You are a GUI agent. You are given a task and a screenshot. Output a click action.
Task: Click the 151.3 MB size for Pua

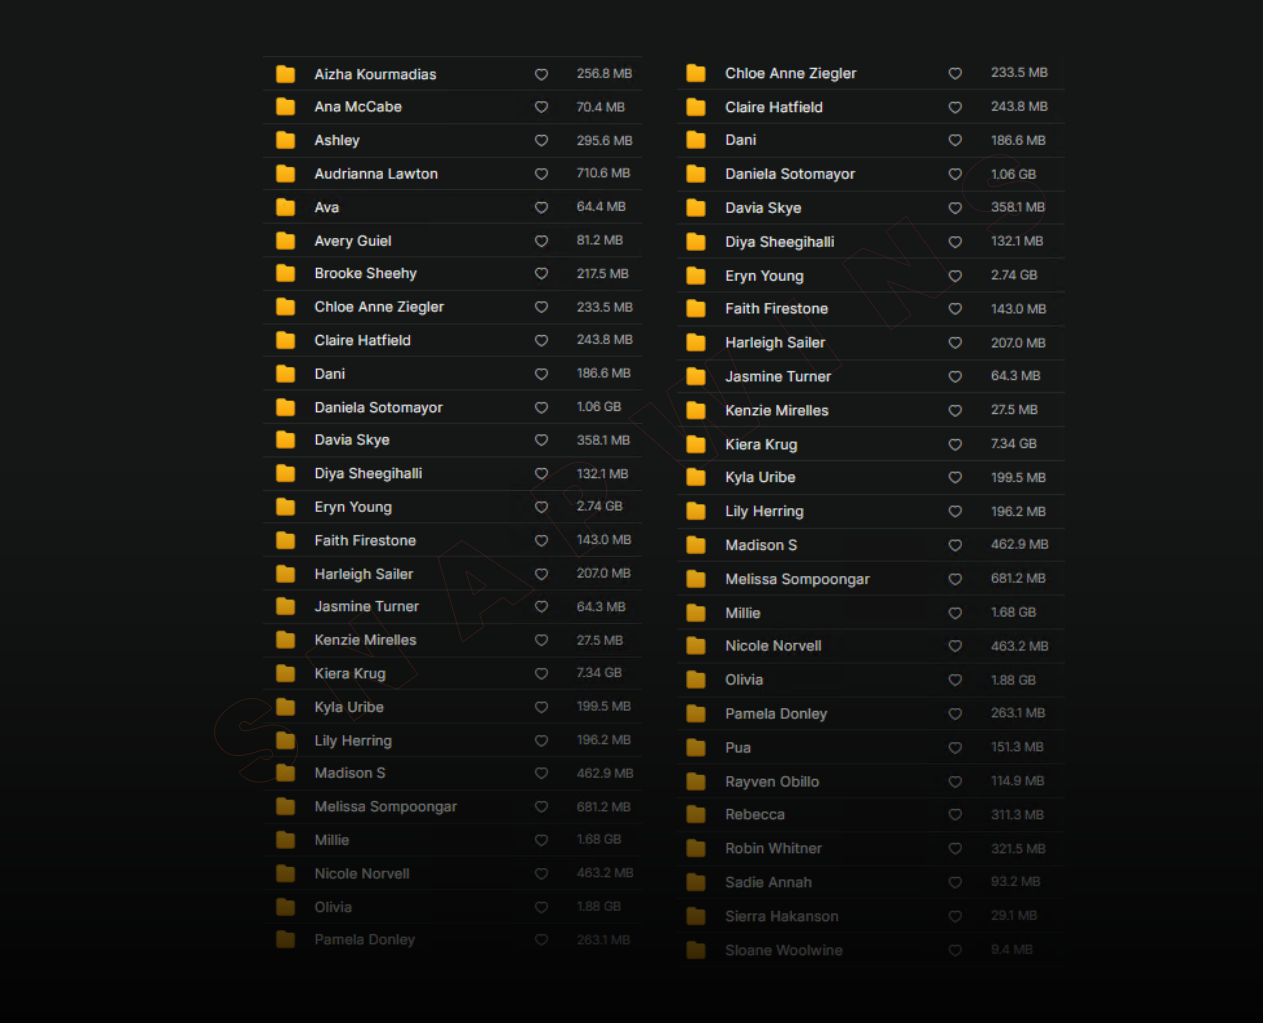click(x=1017, y=747)
